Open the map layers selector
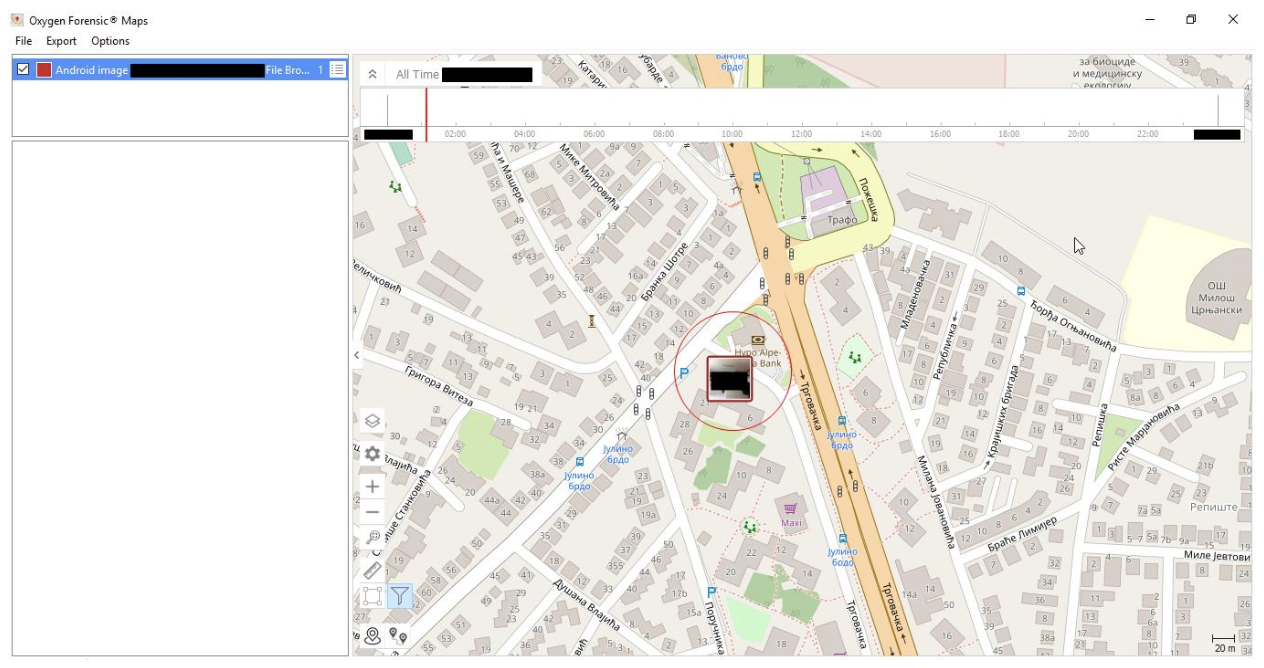 pyautogui.click(x=372, y=421)
